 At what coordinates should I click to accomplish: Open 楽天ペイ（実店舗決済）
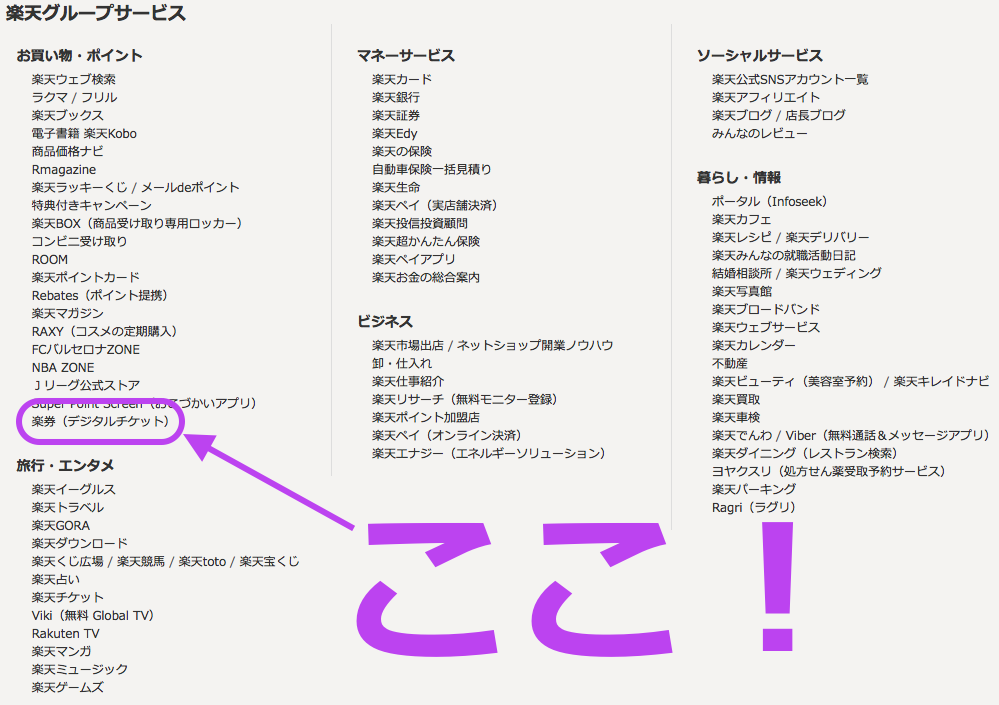[x=435, y=206]
